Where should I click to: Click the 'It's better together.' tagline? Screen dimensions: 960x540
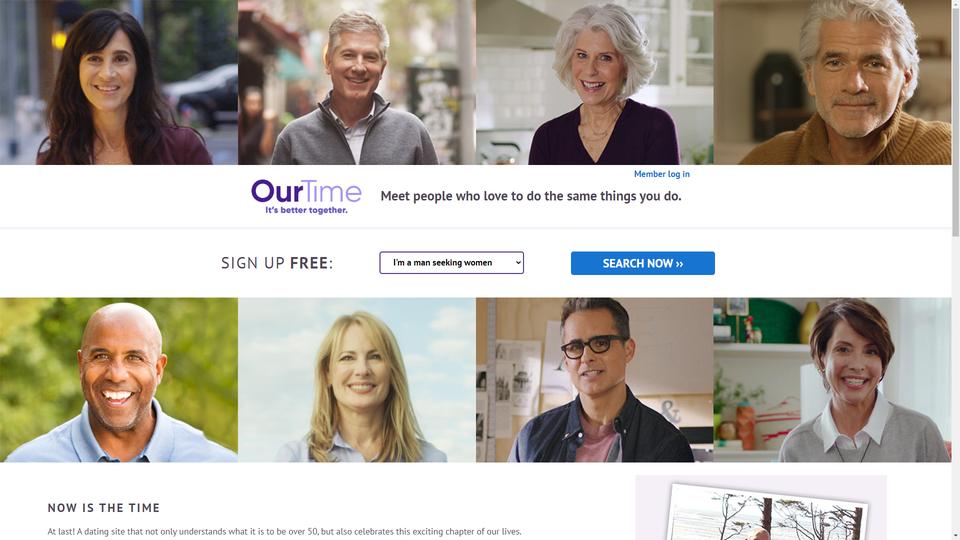coord(306,210)
